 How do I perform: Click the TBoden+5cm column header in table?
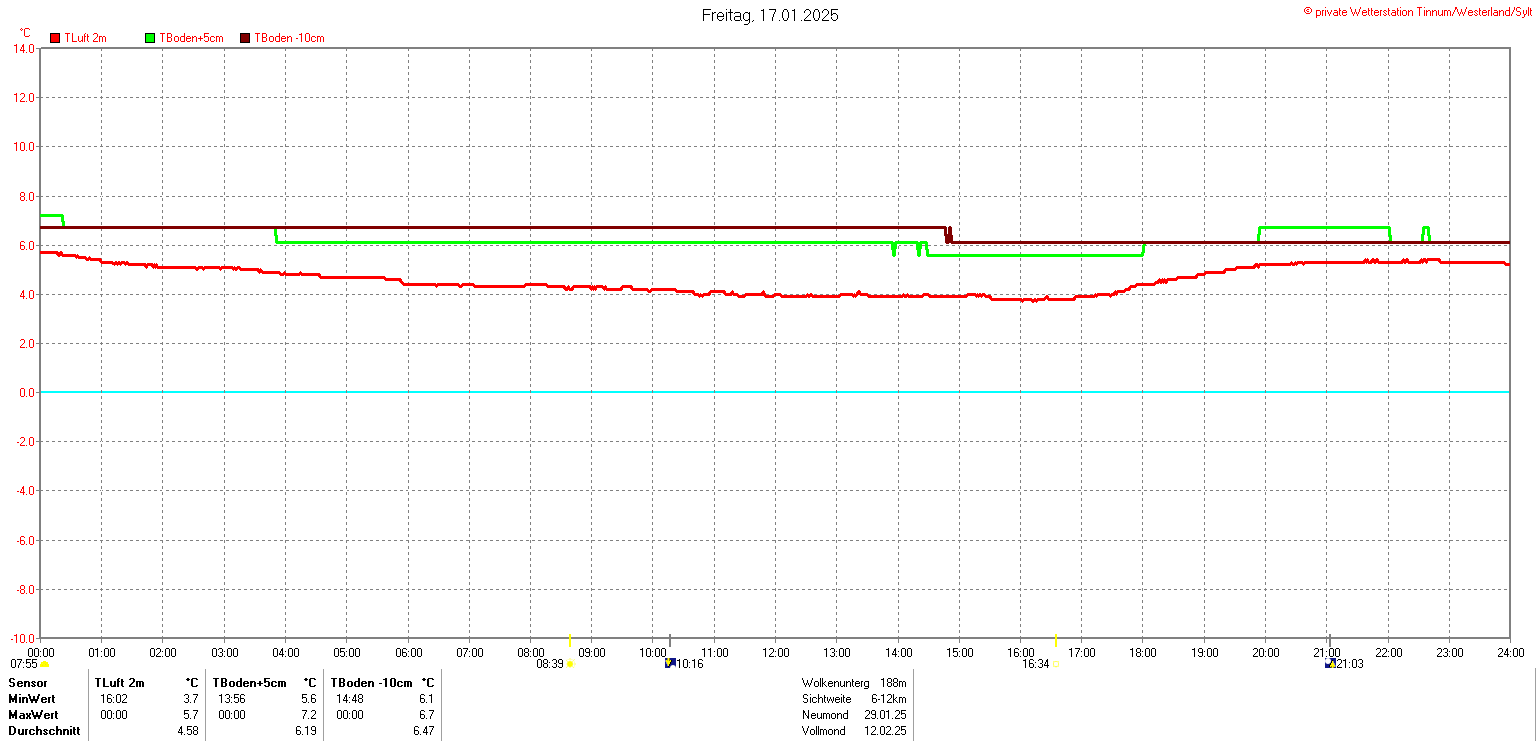249,683
